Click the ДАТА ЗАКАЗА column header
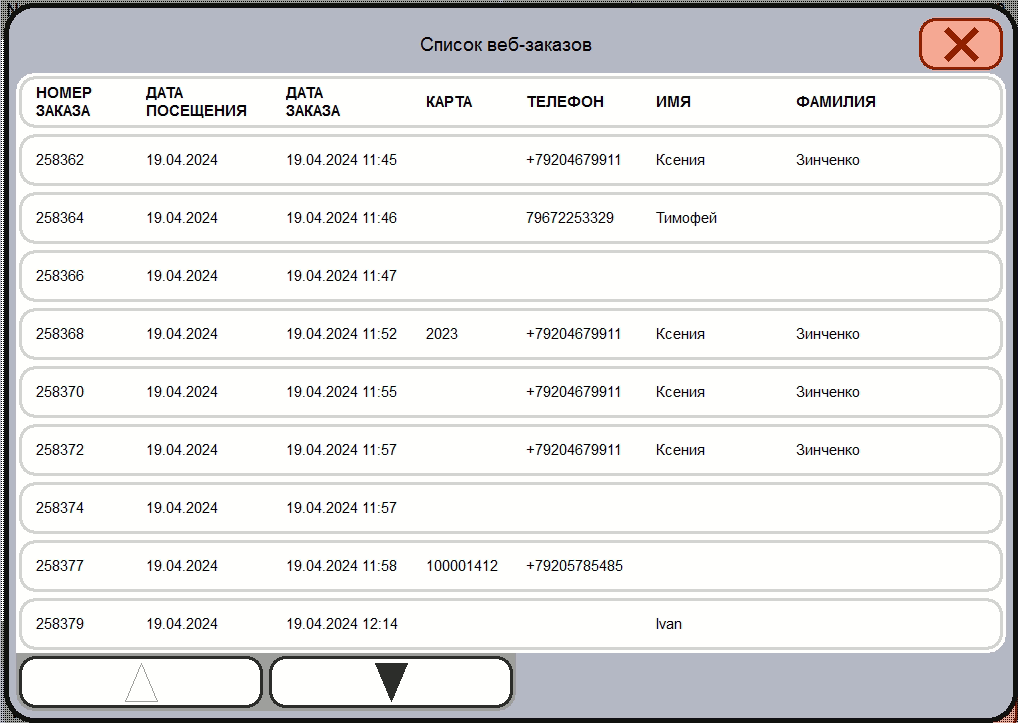 point(313,101)
